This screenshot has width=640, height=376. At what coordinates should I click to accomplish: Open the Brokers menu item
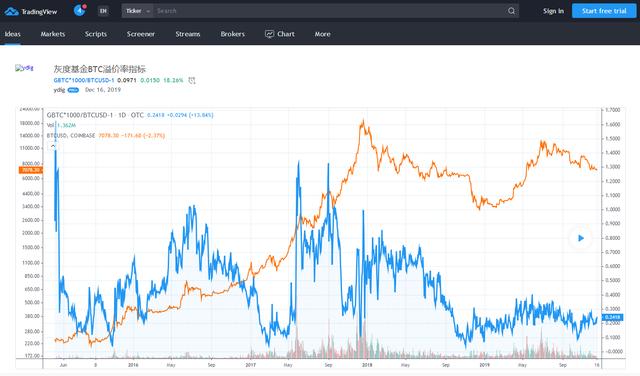click(233, 34)
